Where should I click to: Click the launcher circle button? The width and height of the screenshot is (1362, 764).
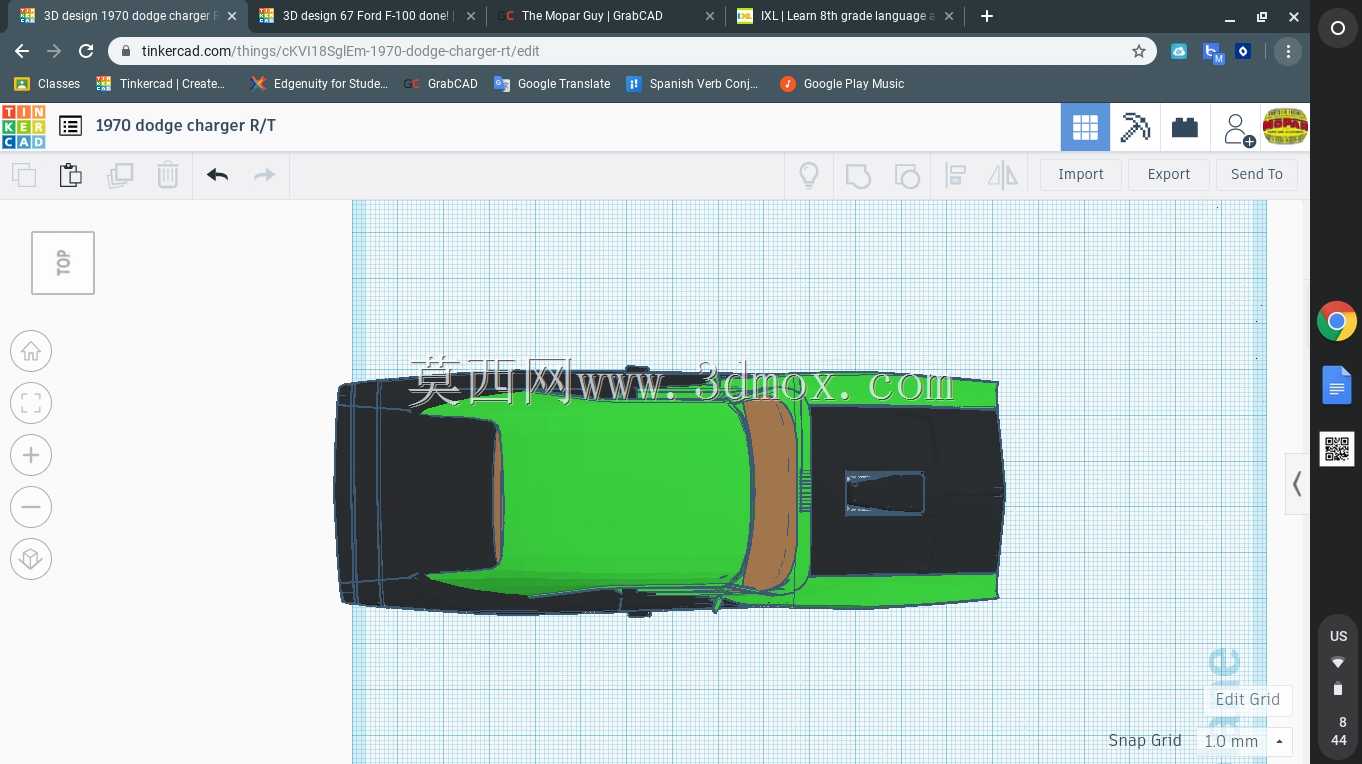click(x=1337, y=29)
